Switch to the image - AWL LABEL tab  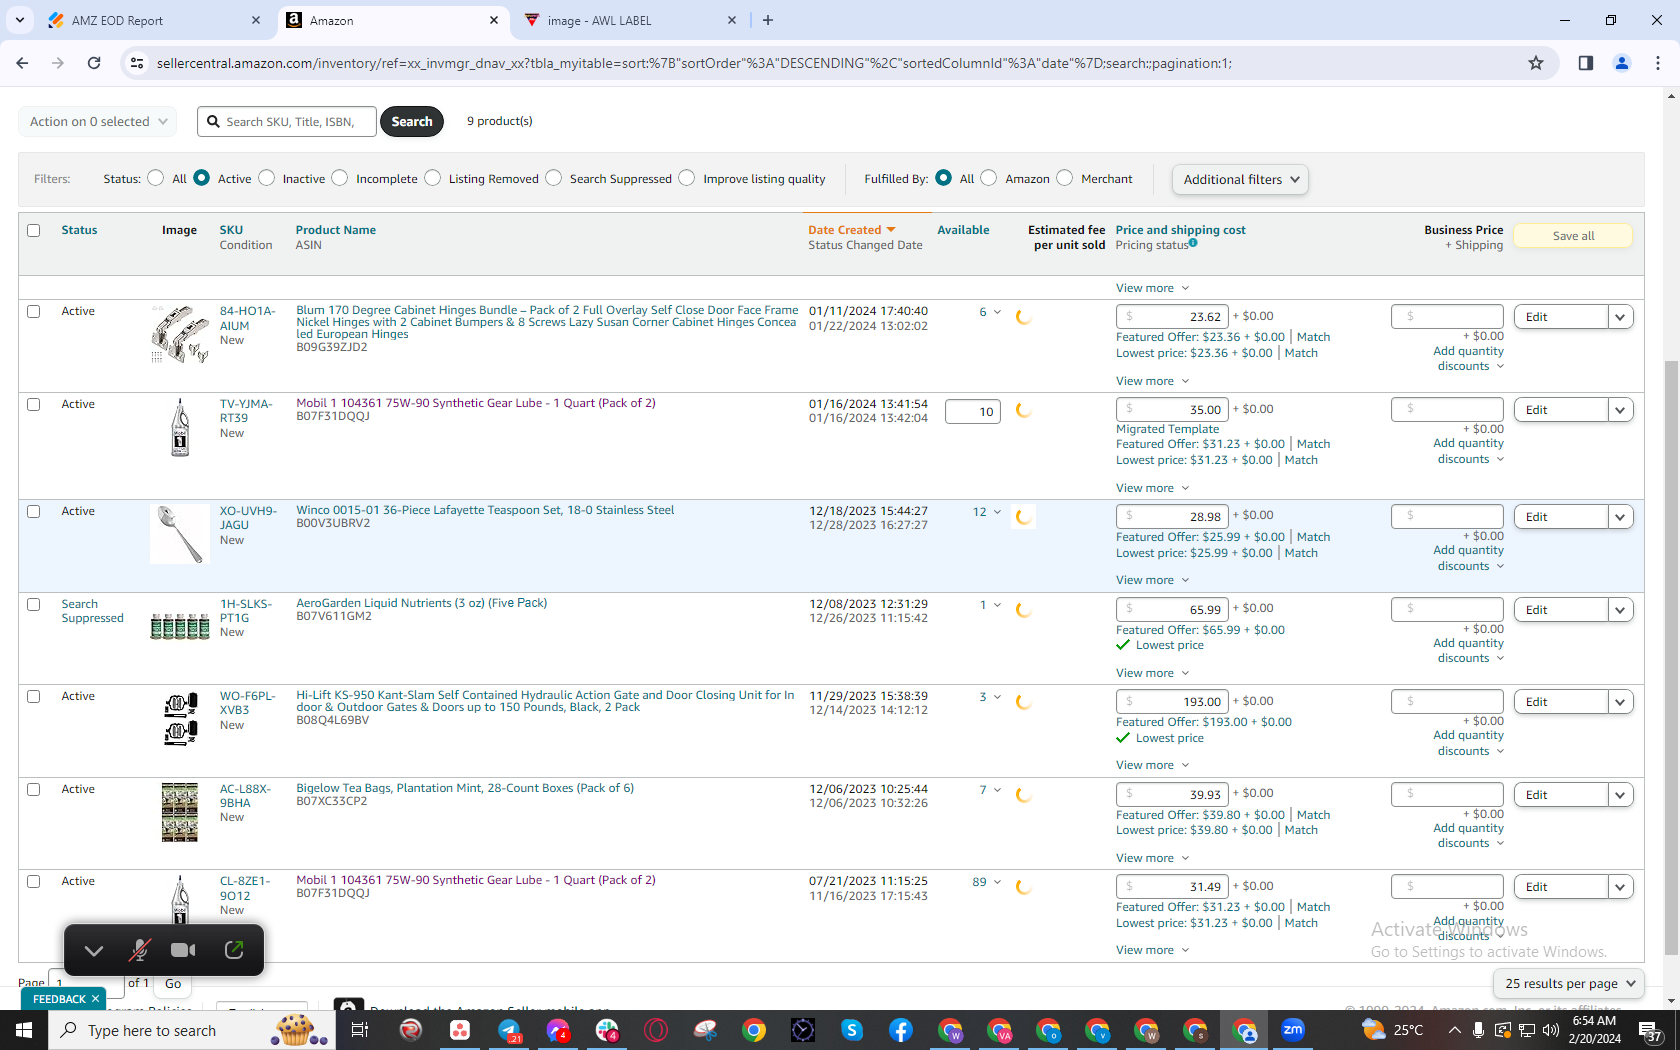point(630,20)
